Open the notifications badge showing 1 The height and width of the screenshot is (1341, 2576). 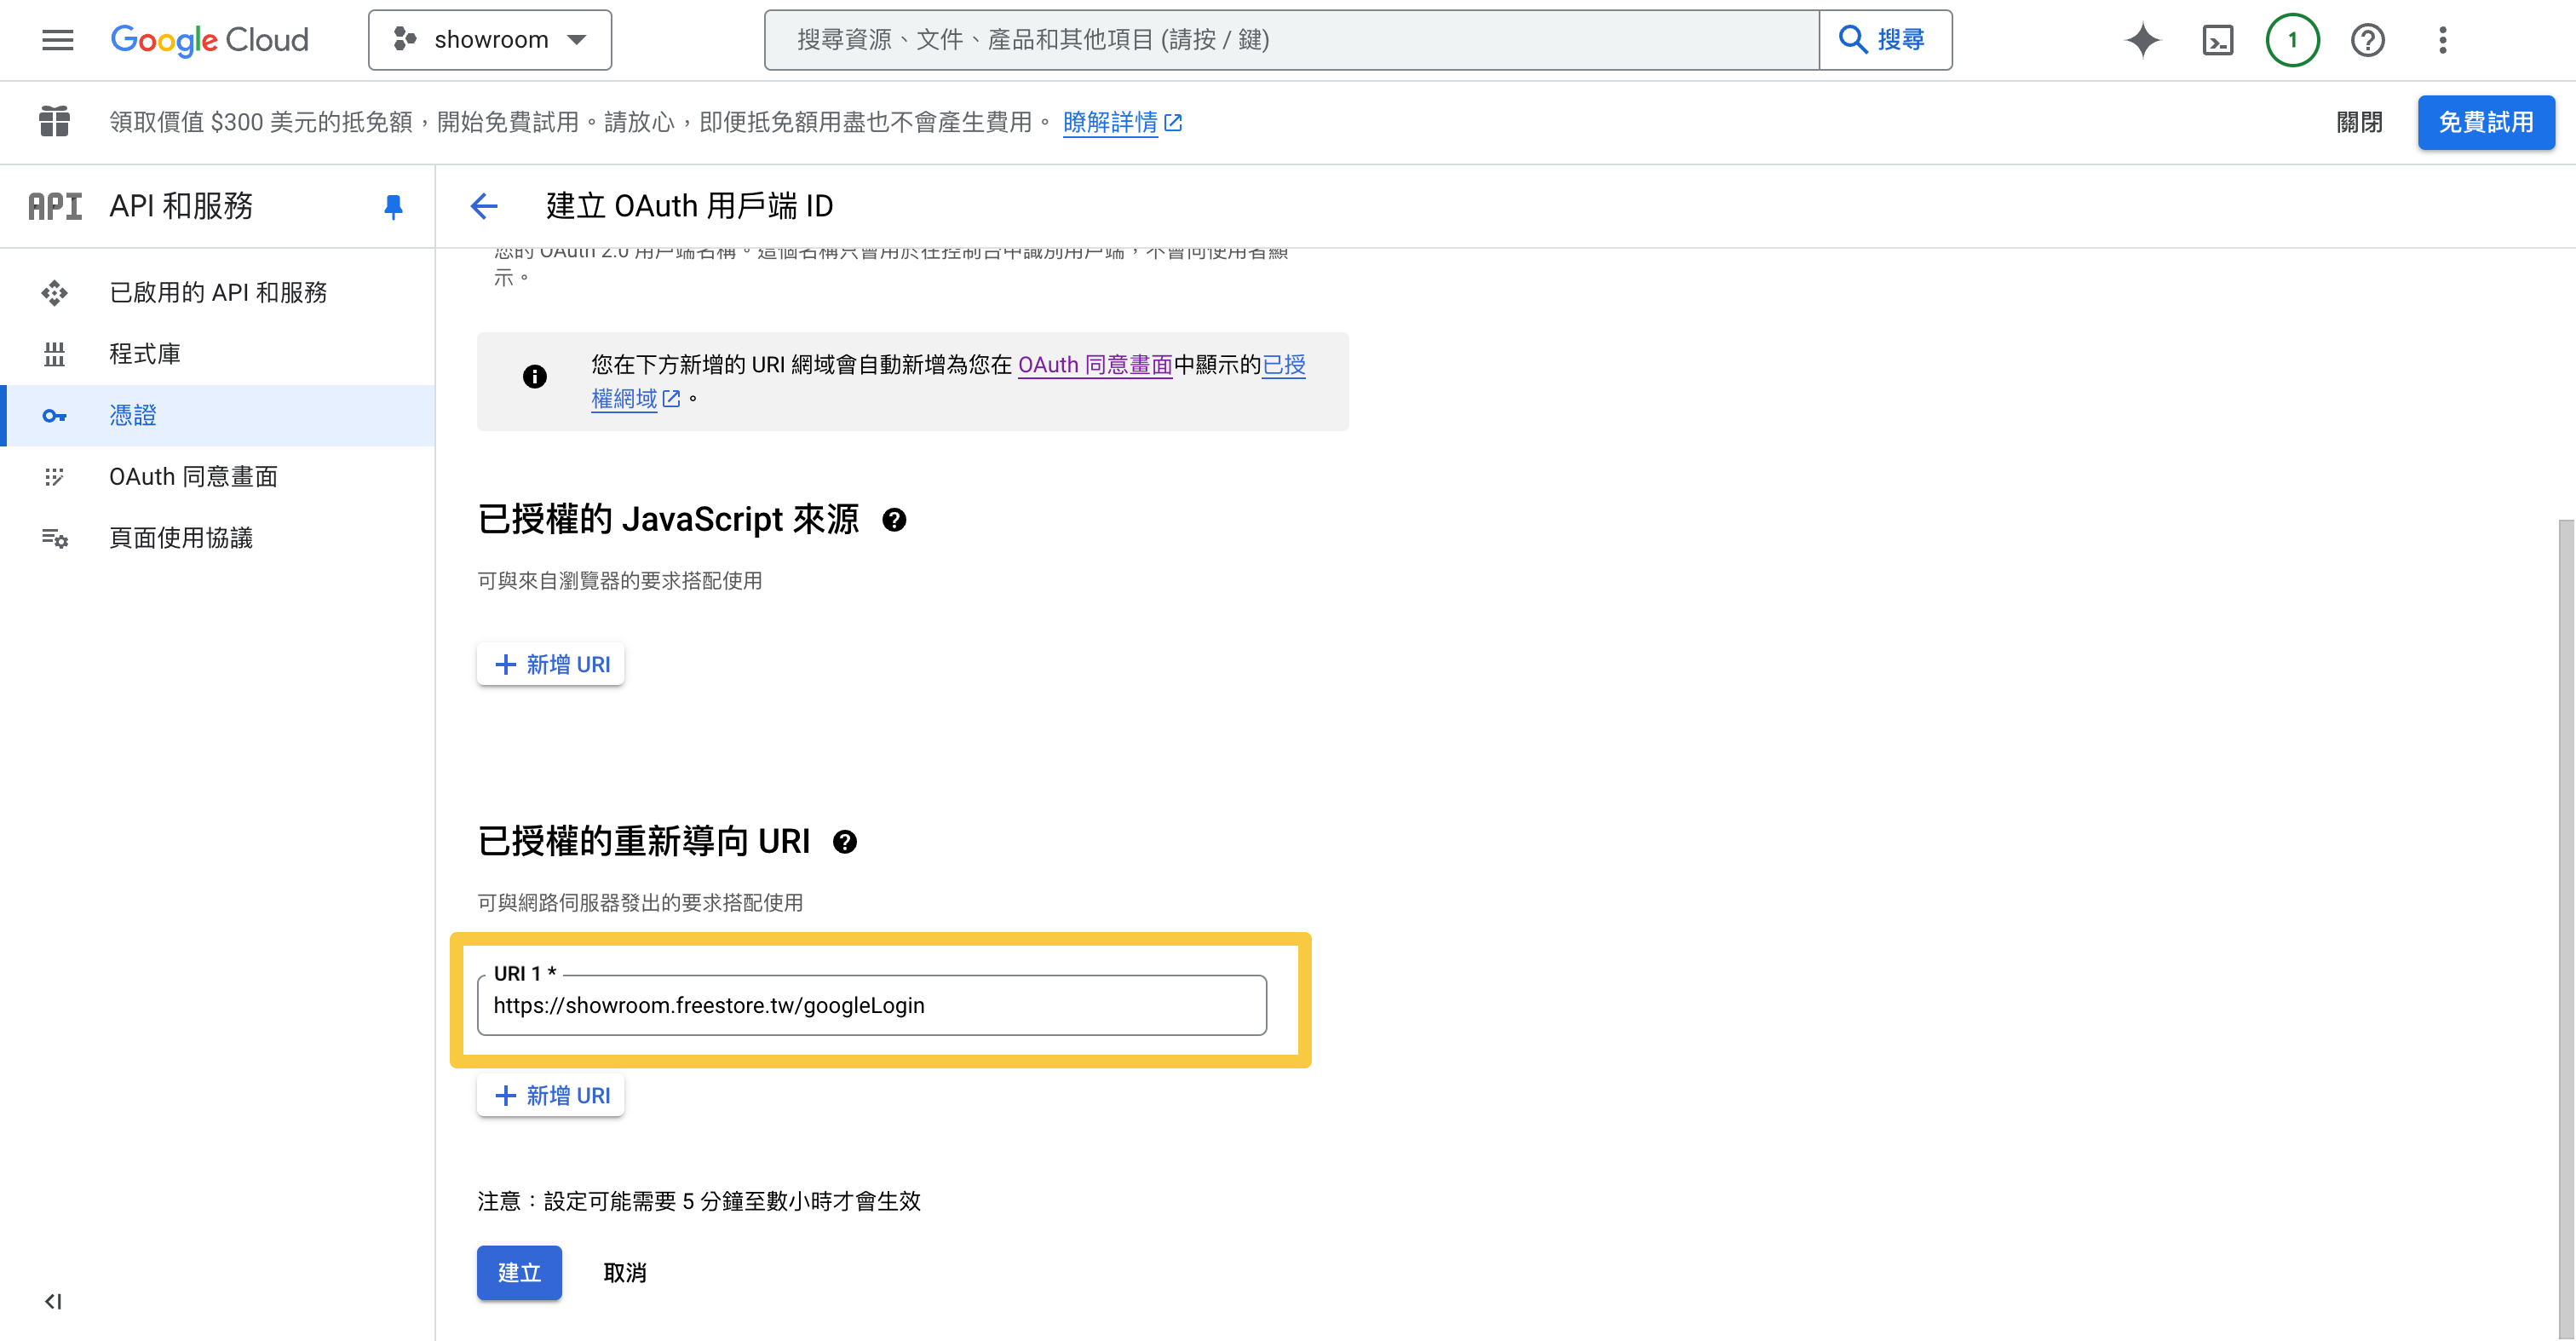2292,40
